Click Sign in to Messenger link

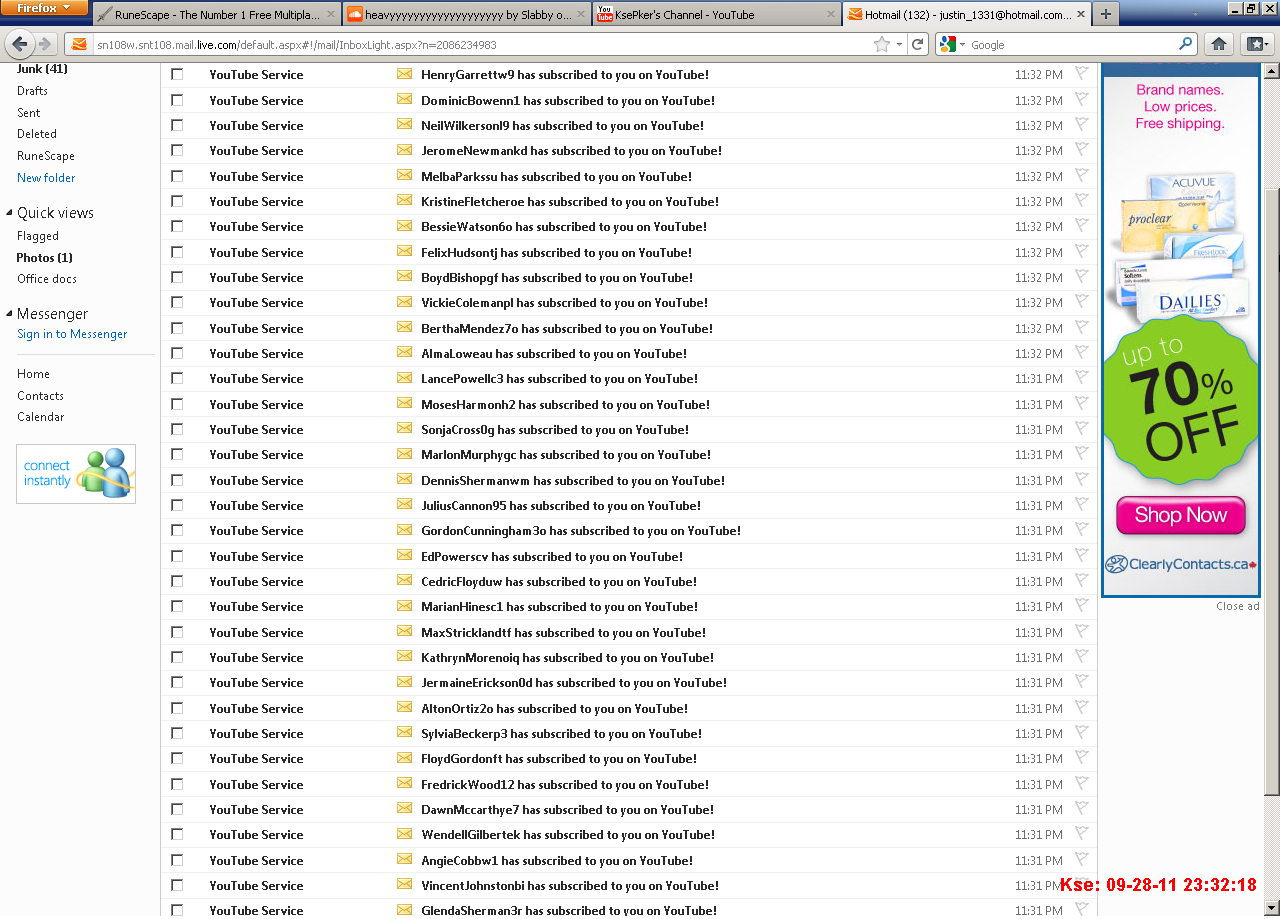(72, 334)
